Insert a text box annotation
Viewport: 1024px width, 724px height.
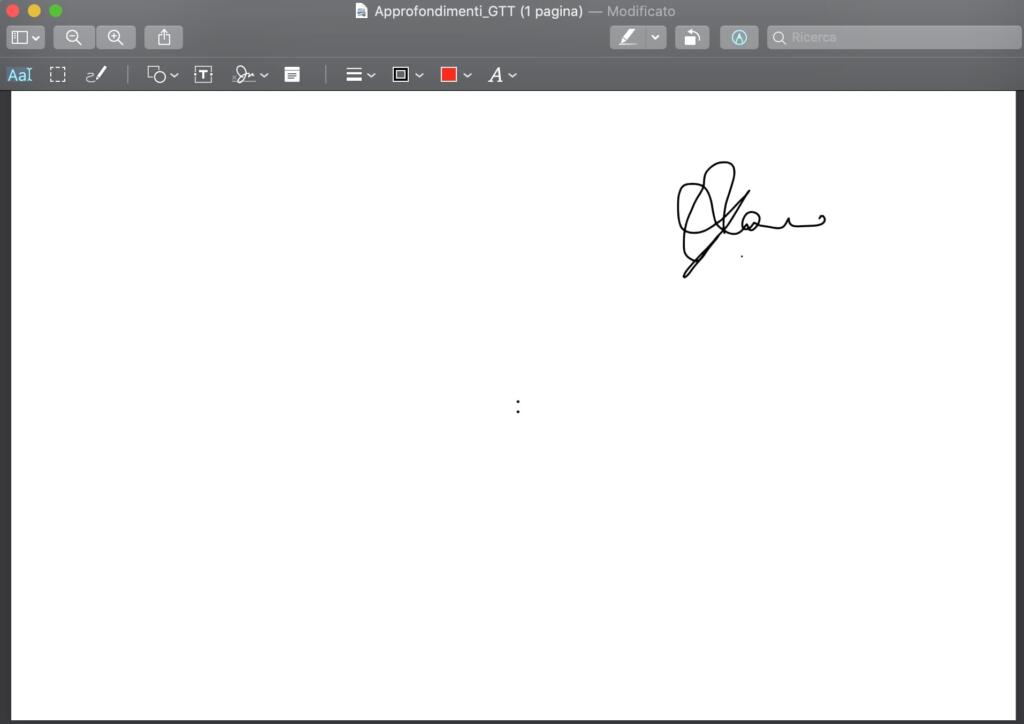point(203,75)
